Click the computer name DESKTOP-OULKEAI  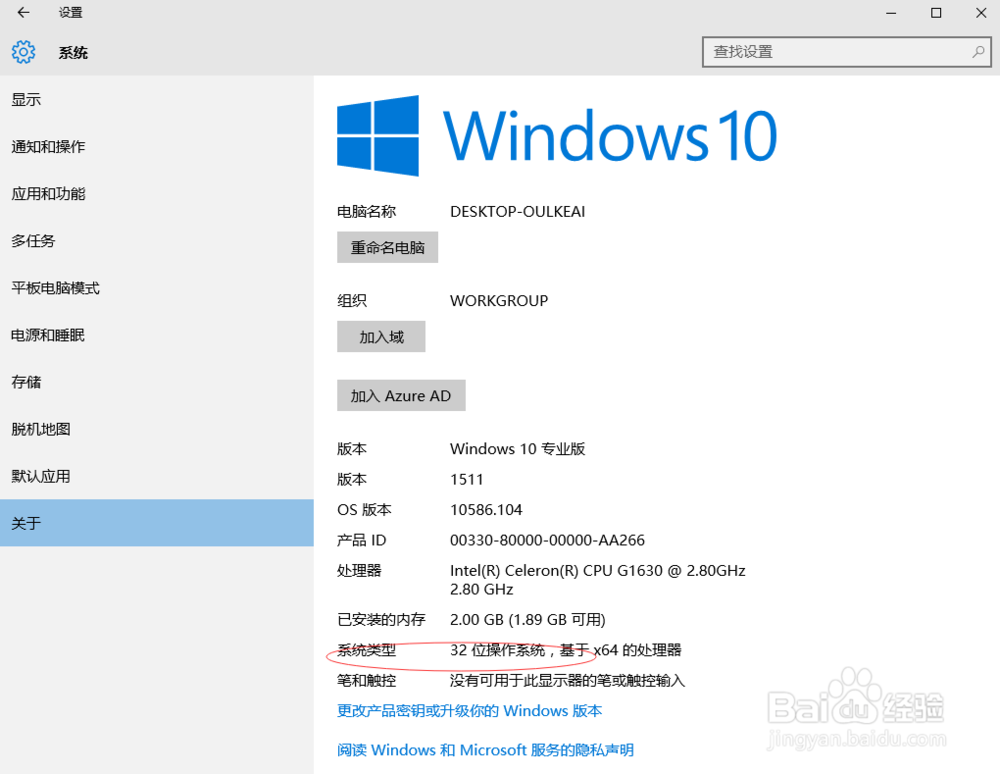(x=517, y=212)
